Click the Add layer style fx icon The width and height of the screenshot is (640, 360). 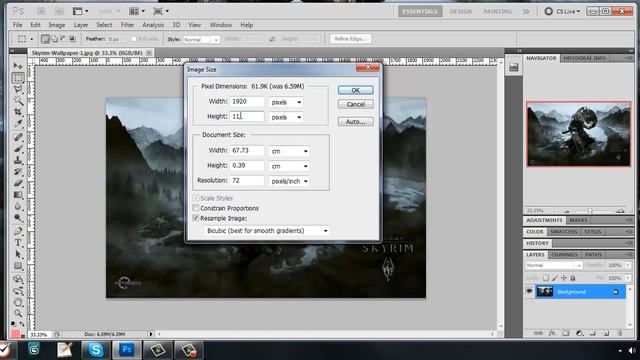click(552, 333)
